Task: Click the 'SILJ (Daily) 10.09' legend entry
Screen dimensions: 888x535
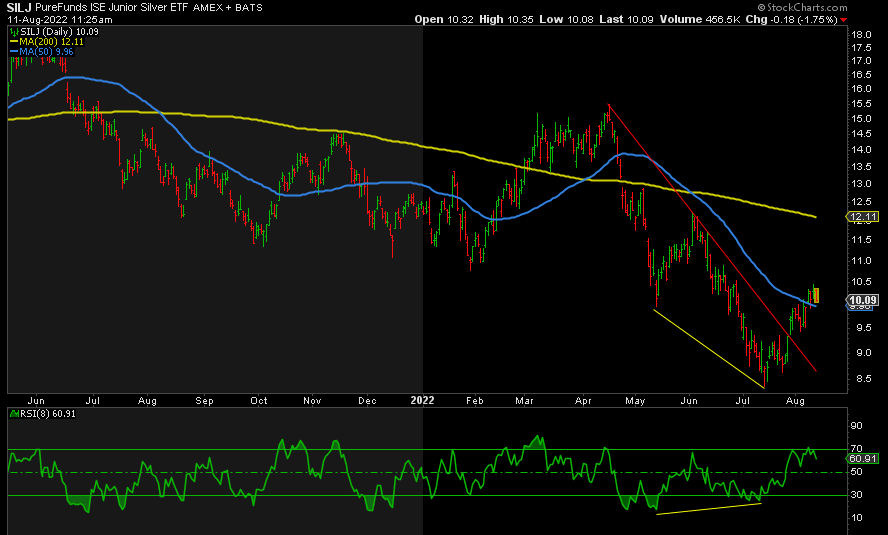Action: click(59, 32)
